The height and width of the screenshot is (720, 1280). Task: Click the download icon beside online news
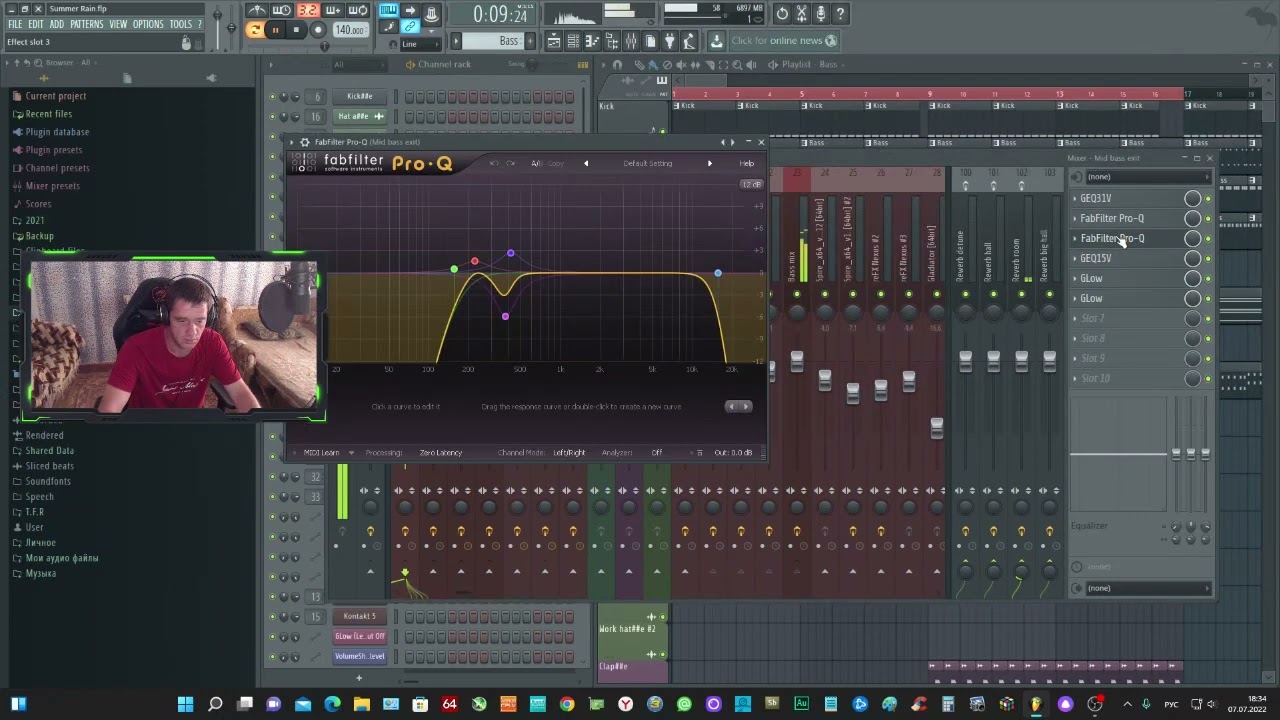tap(716, 41)
